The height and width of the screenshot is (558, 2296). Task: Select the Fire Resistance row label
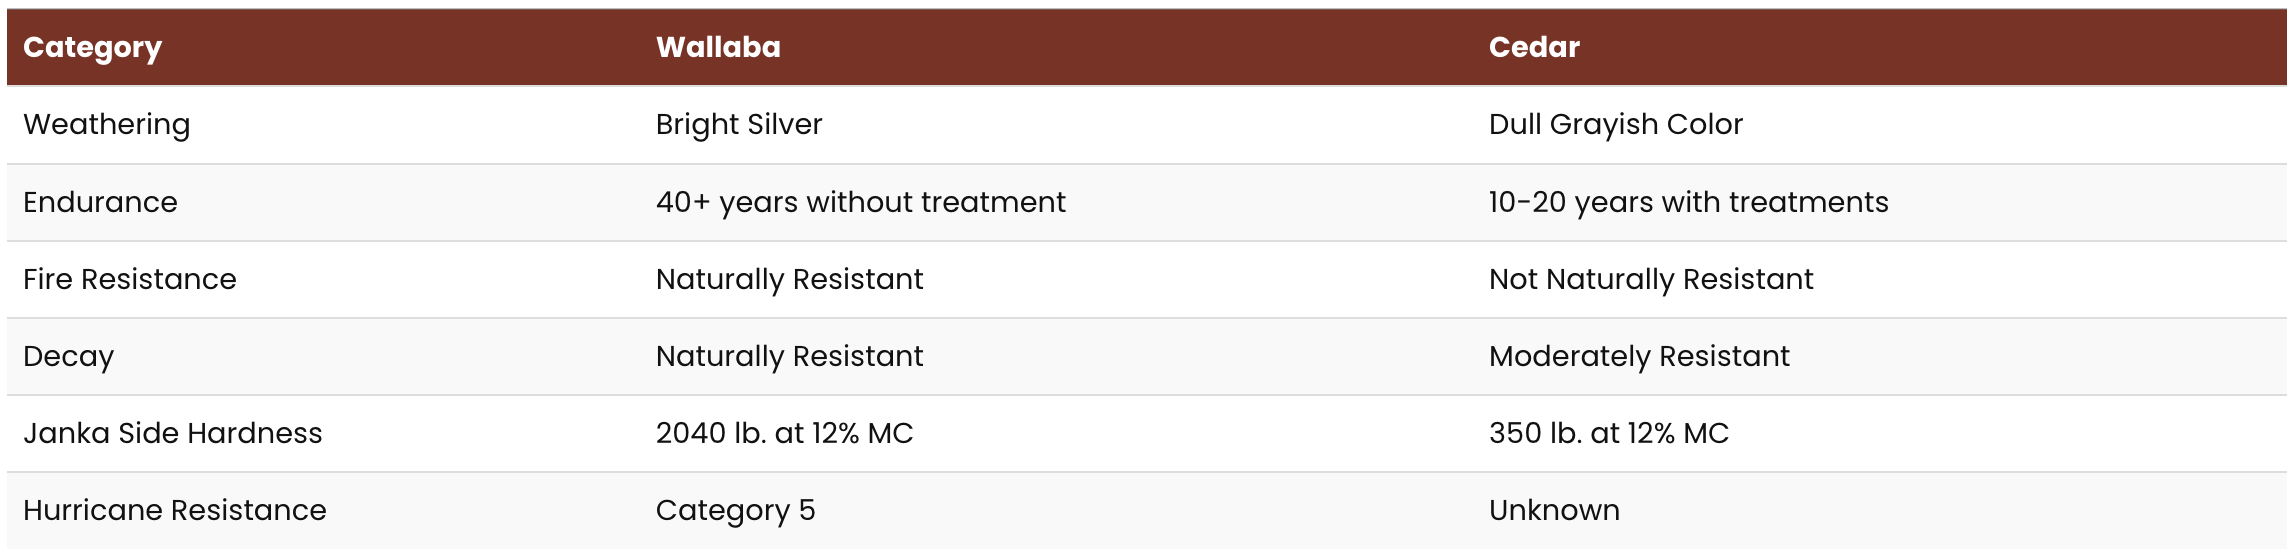click(x=130, y=280)
